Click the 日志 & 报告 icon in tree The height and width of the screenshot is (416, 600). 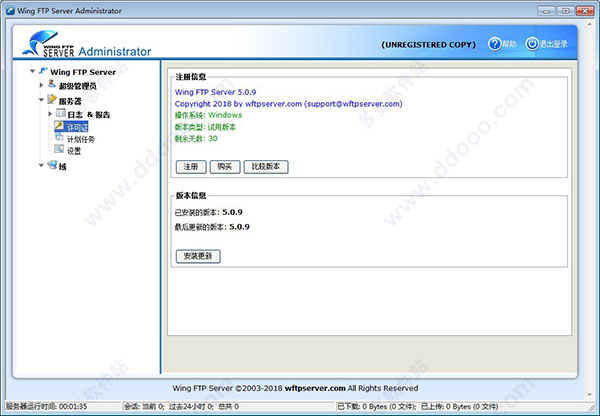(60, 113)
